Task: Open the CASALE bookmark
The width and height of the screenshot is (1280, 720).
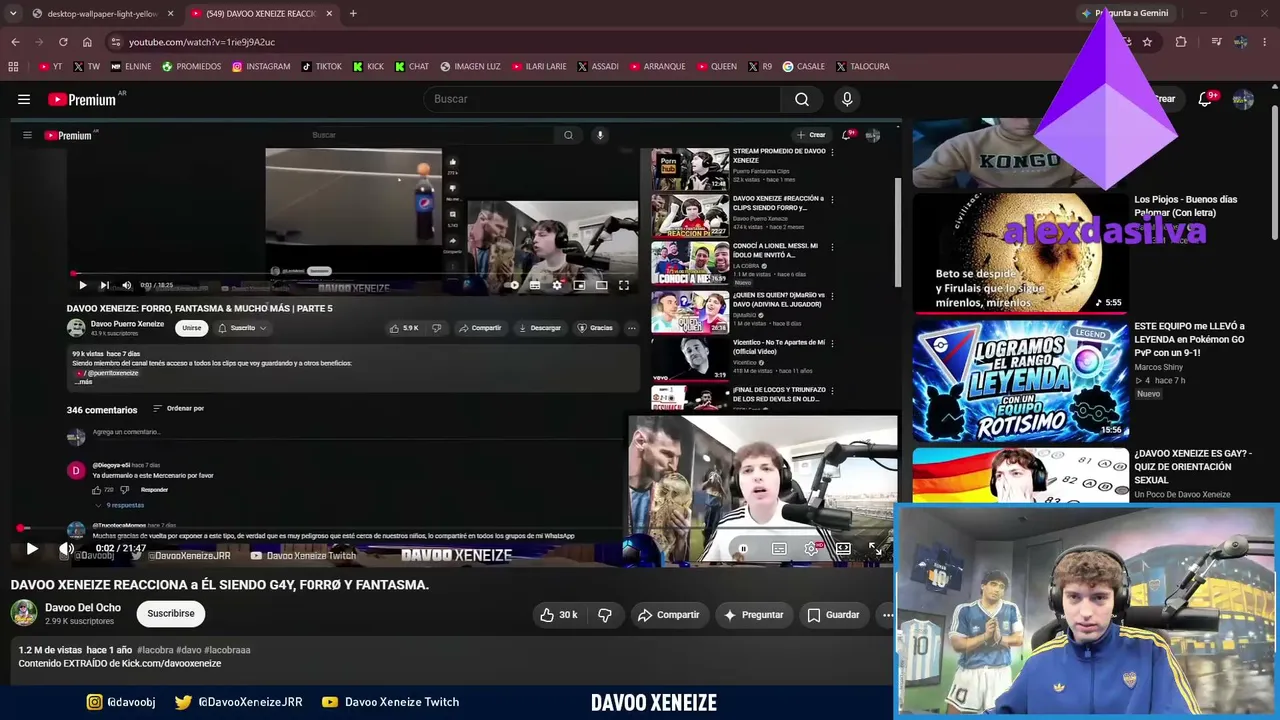Action: click(x=804, y=67)
